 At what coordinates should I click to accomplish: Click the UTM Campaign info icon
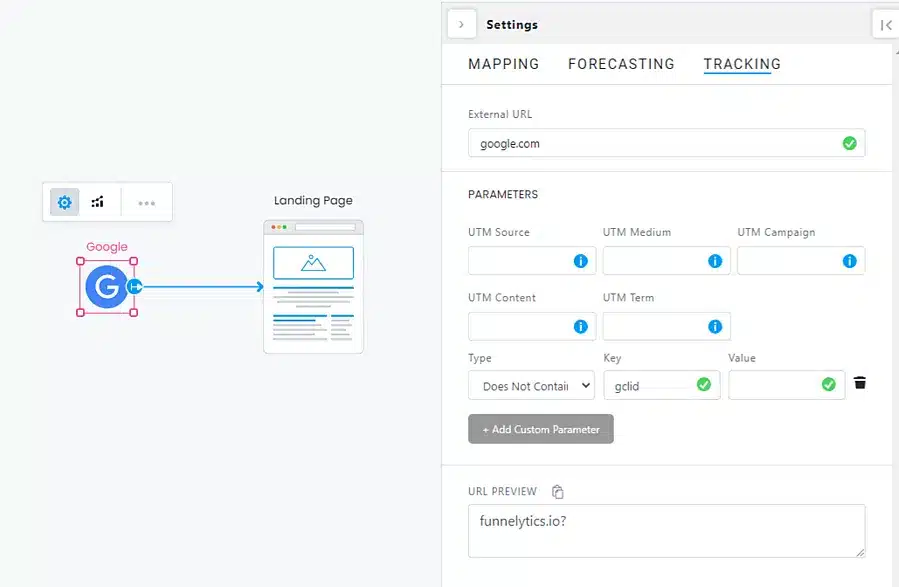pyautogui.click(x=849, y=261)
